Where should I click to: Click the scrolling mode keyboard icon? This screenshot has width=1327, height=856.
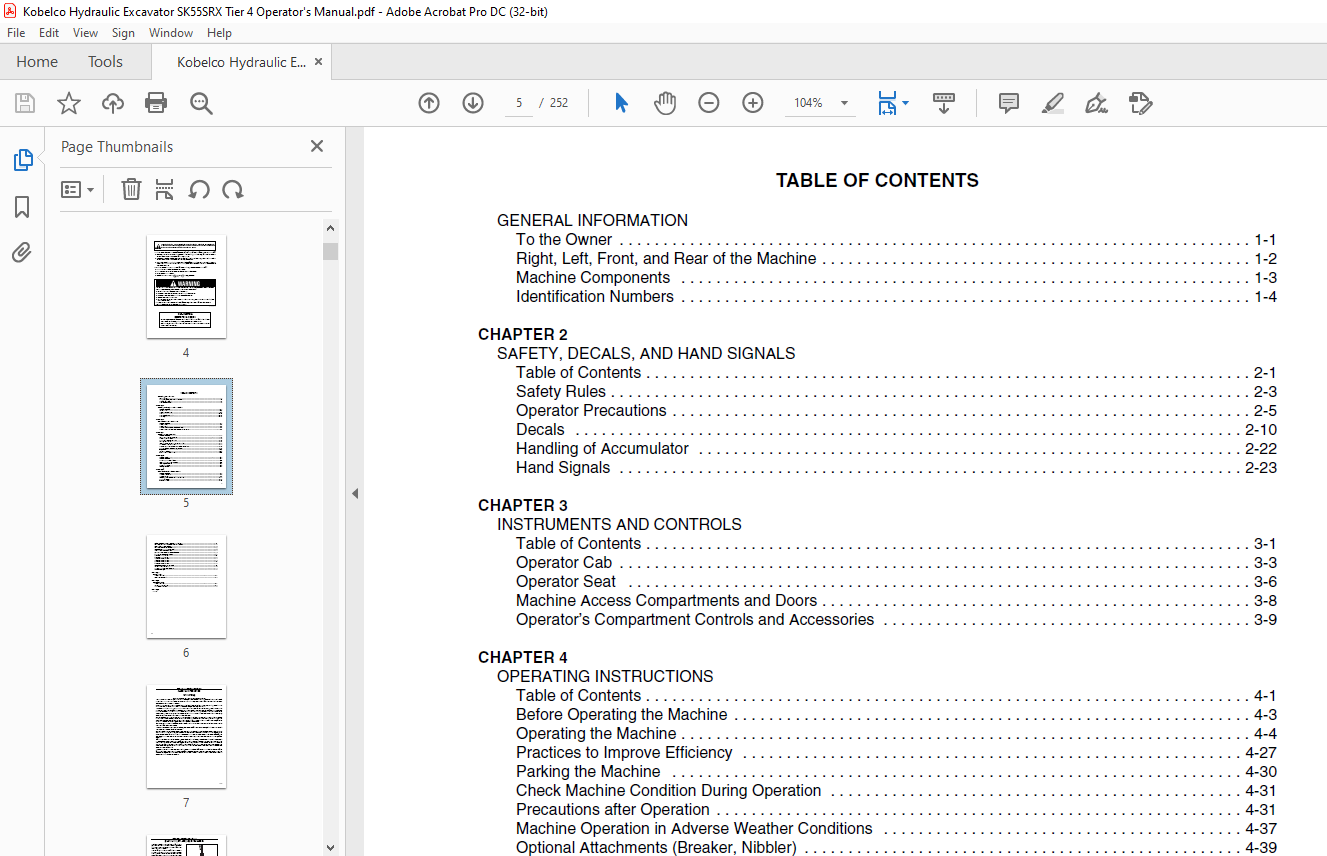944,103
